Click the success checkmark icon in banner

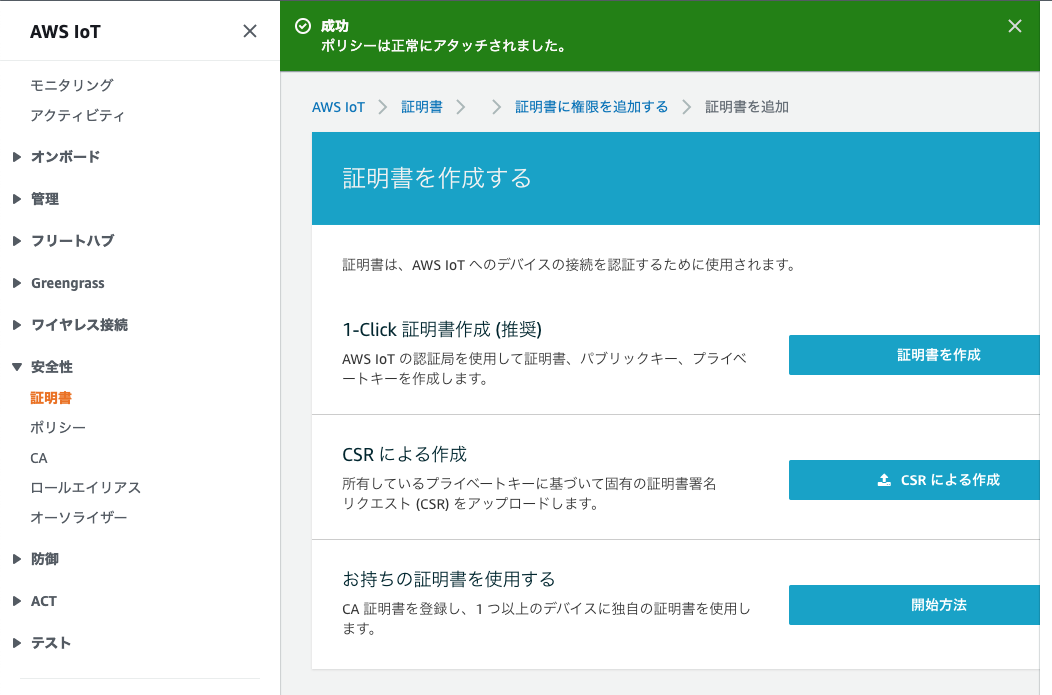coord(303,26)
